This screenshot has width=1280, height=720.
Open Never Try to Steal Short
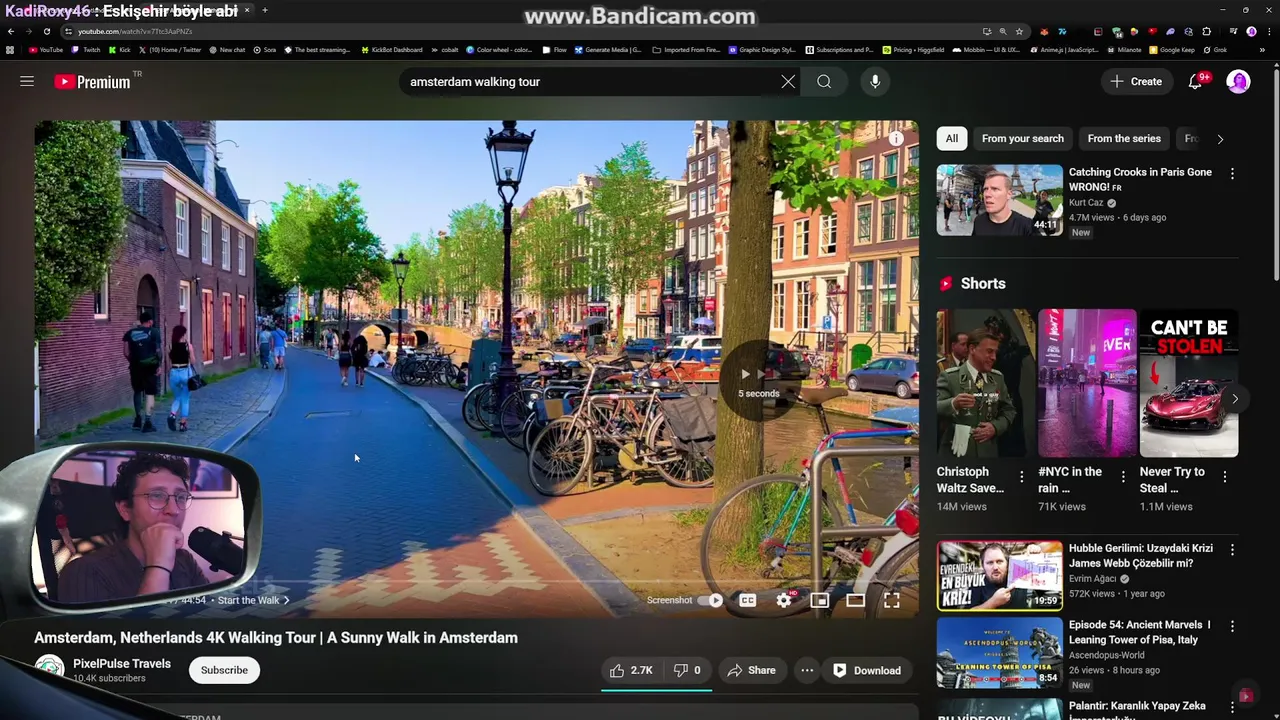coord(1189,383)
